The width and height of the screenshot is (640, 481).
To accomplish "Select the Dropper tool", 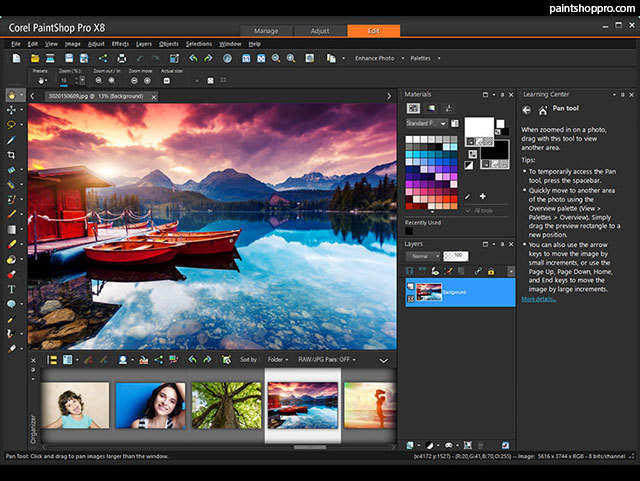I will pos(11,140).
